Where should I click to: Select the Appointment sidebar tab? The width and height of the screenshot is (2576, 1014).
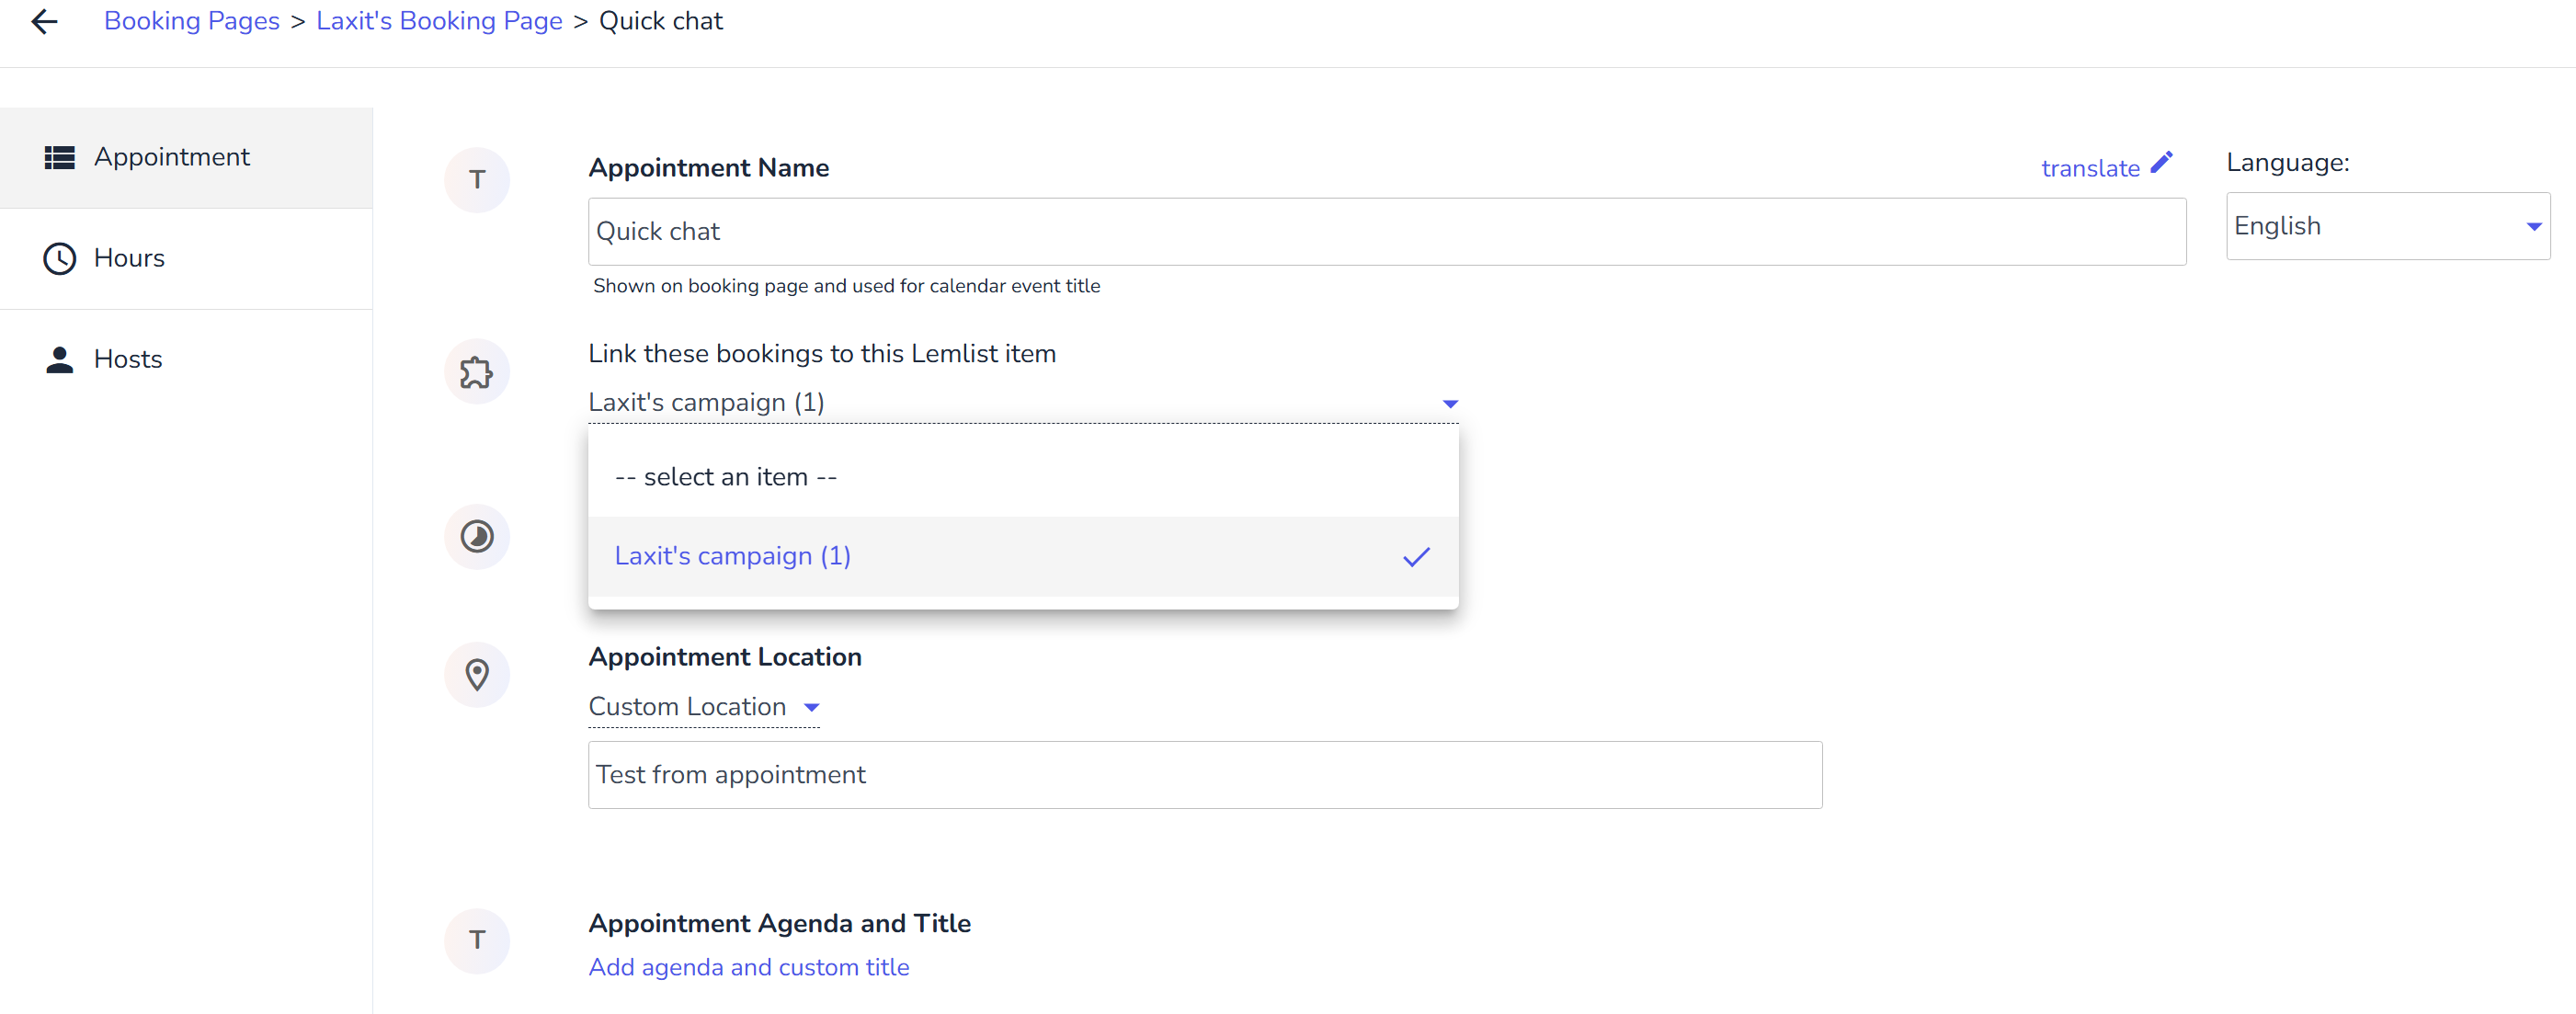(186, 157)
